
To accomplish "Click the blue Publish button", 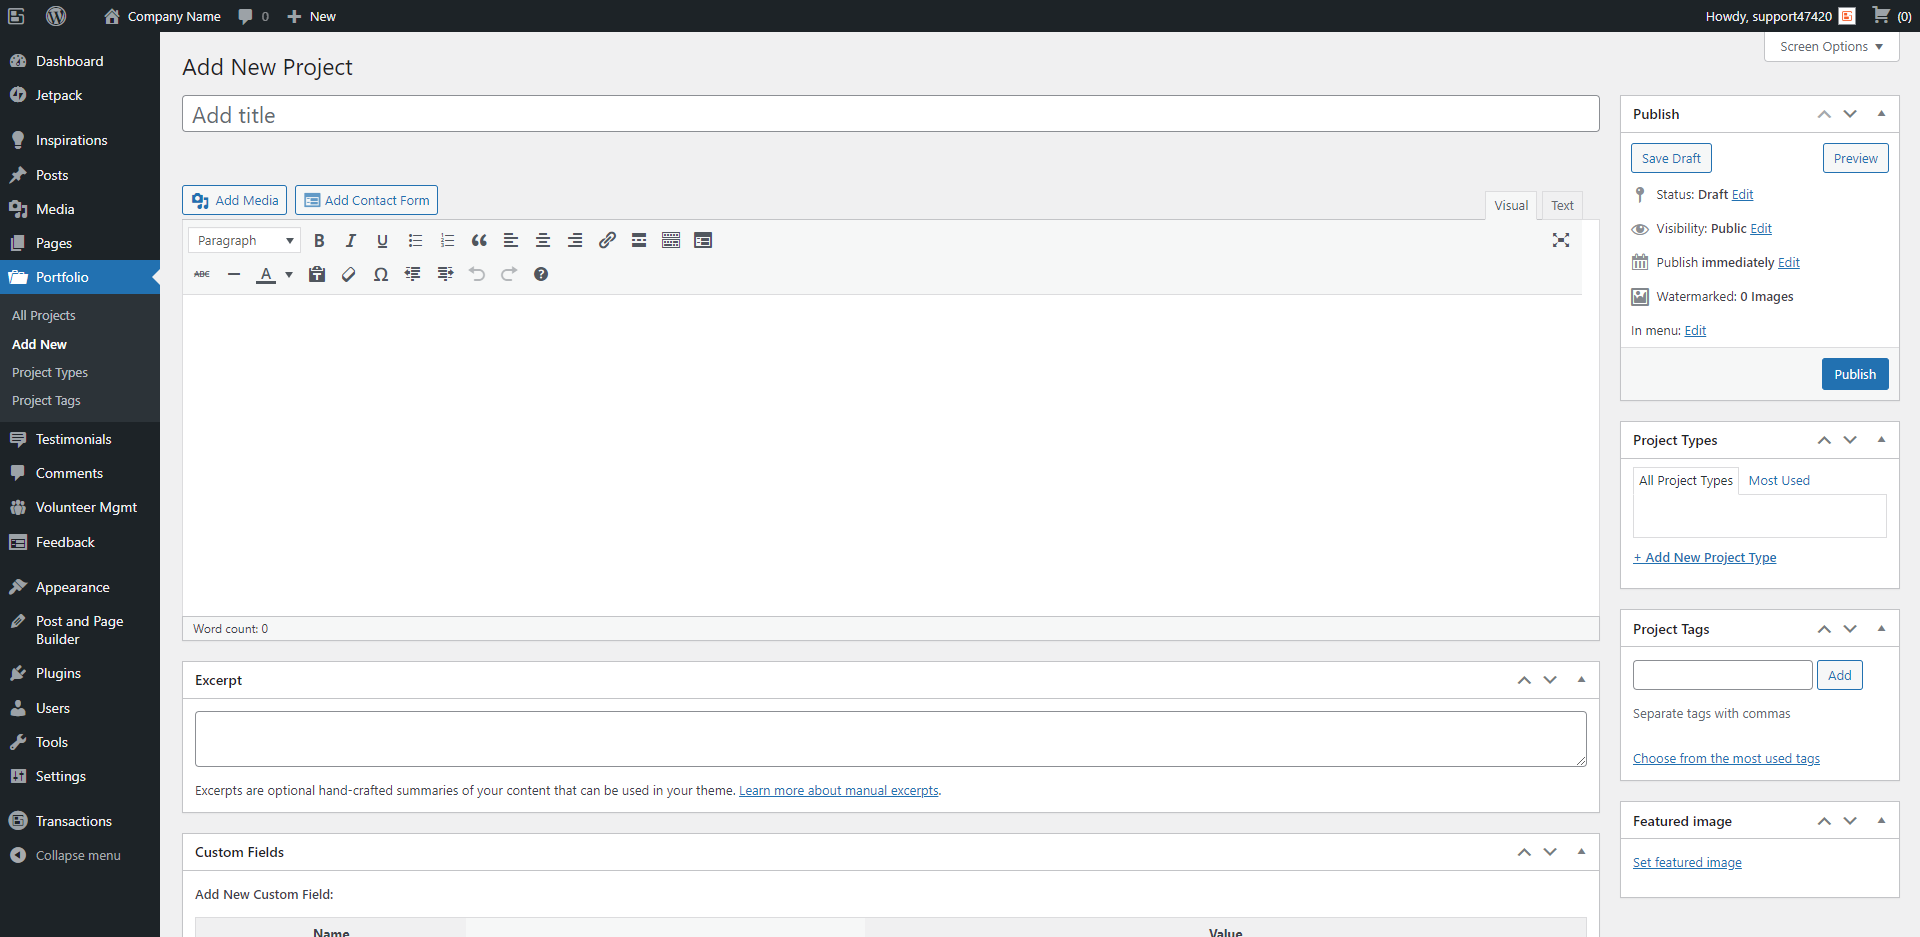I will (1855, 374).
